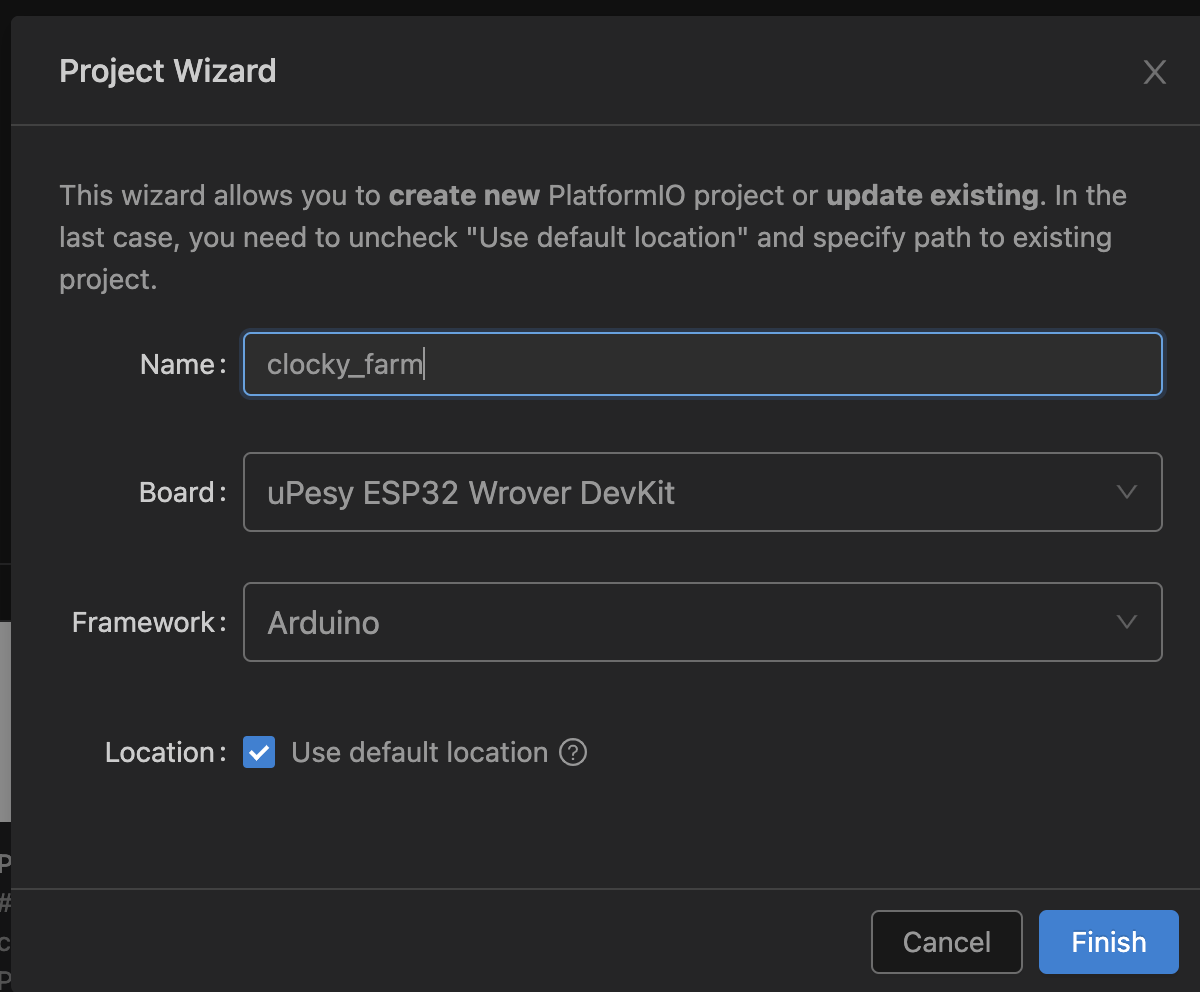Click the help question mark icon beside Location
This screenshot has height=992, width=1200.
(x=573, y=752)
